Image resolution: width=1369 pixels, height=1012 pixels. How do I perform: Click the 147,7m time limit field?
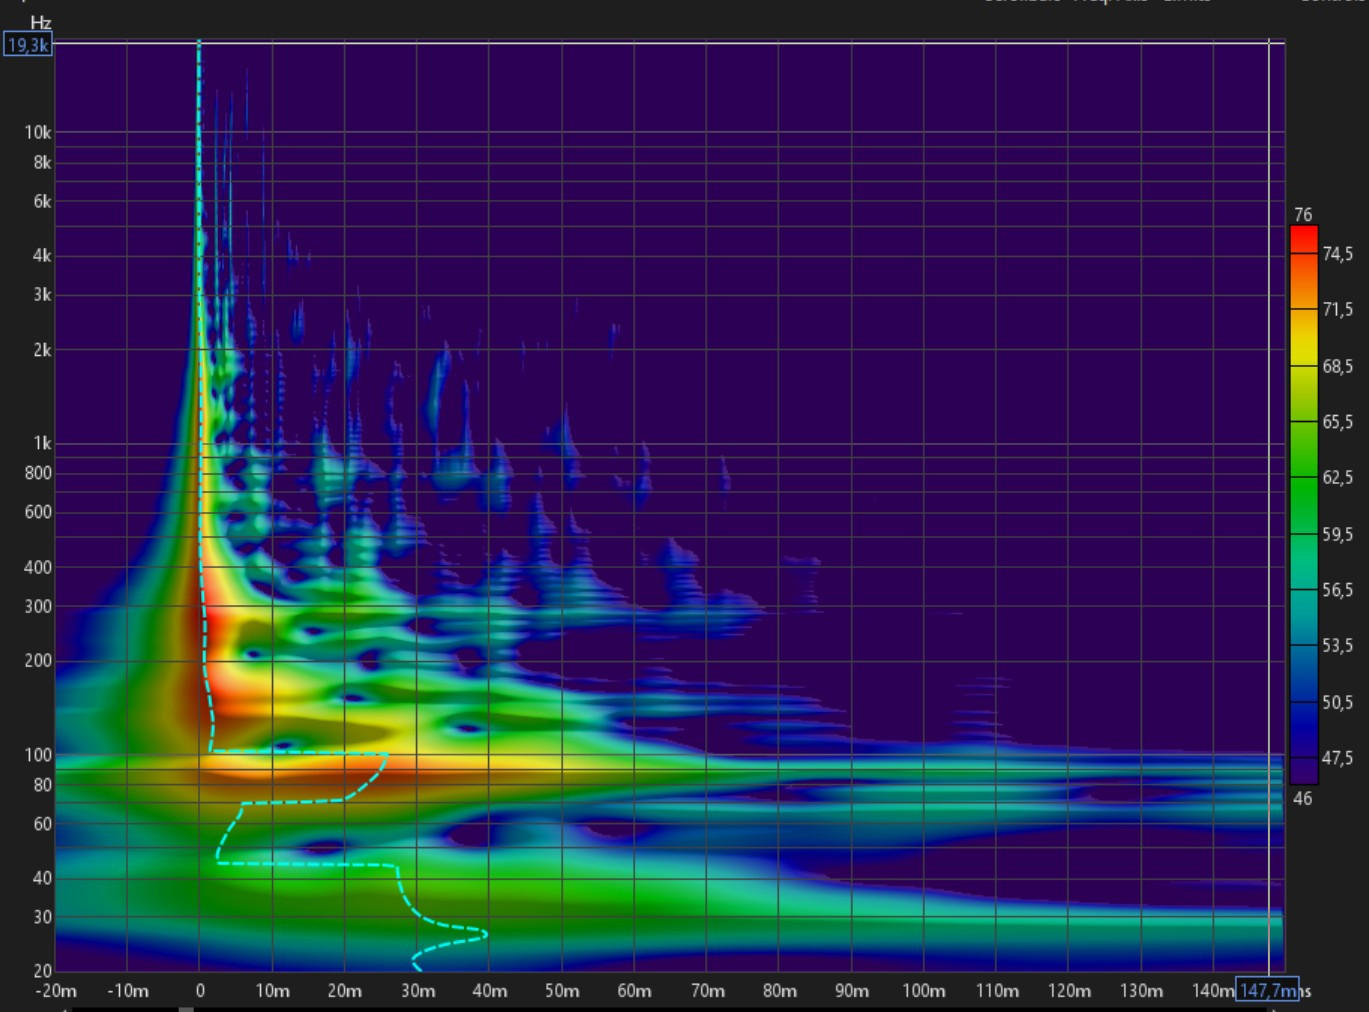point(1266,990)
